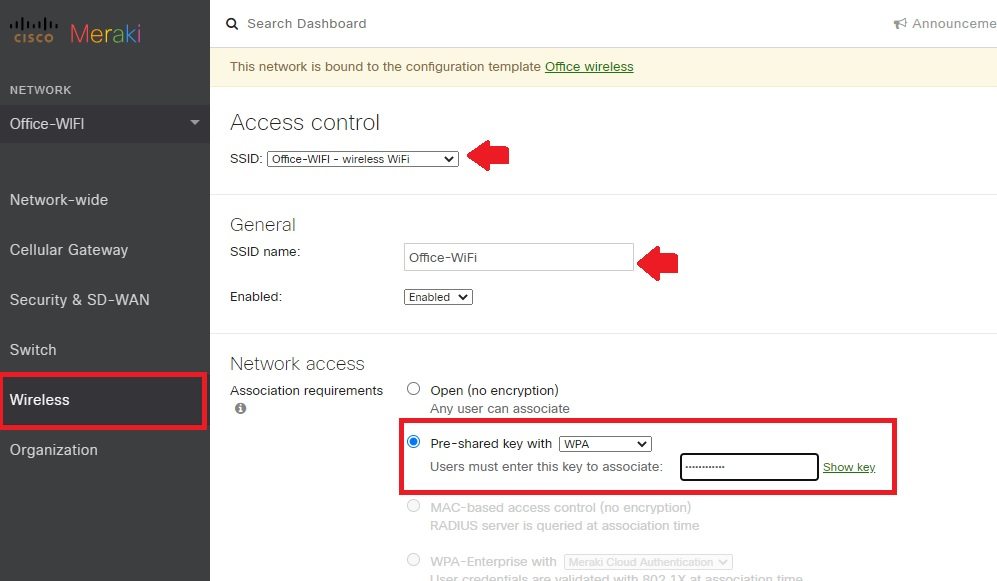This screenshot has height=581, width=997.
Task: Click the search magnifier icon
Action: pos(232,24)
